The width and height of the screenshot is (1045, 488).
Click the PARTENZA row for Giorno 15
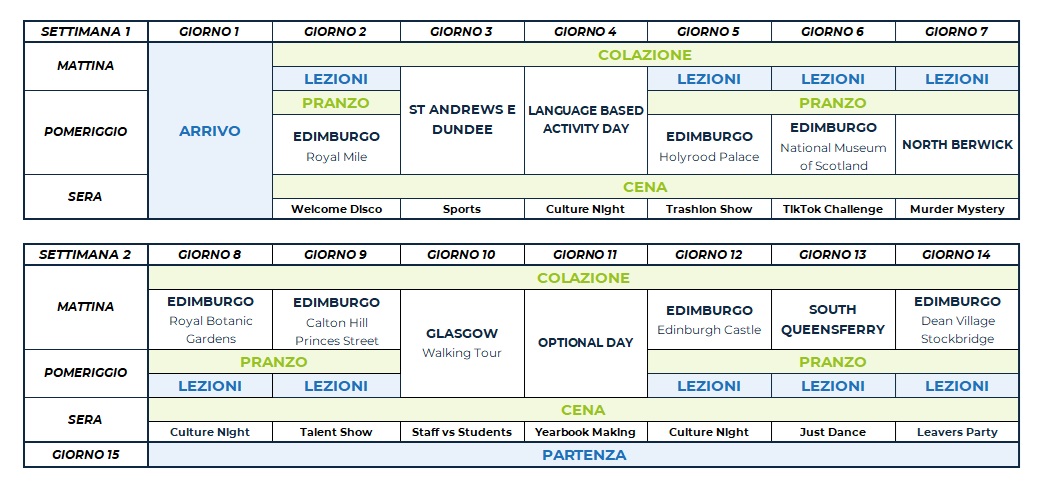[x=584, y=455]
